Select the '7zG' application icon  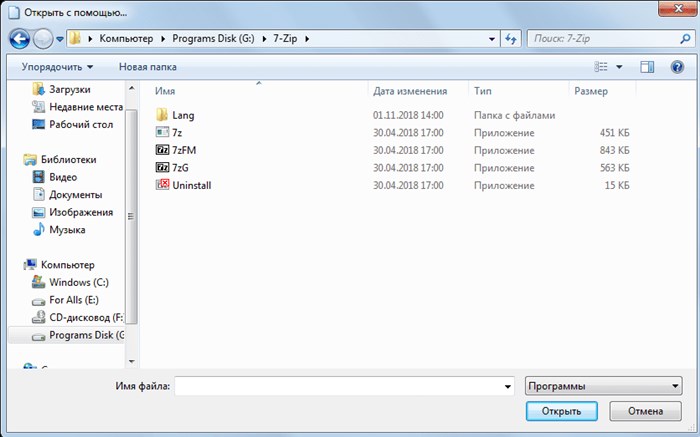[x=162, y=167]
